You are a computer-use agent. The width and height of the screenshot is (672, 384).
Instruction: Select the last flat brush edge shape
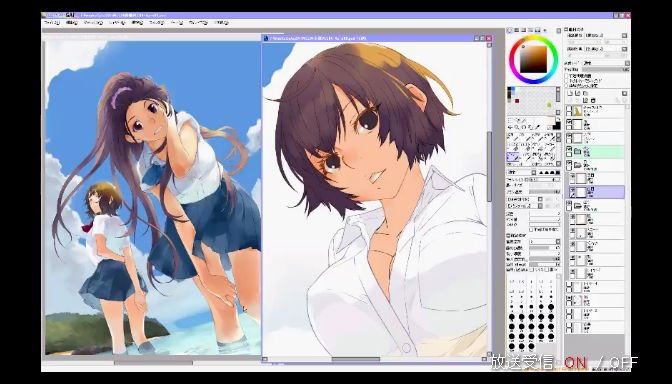[558, 172]
